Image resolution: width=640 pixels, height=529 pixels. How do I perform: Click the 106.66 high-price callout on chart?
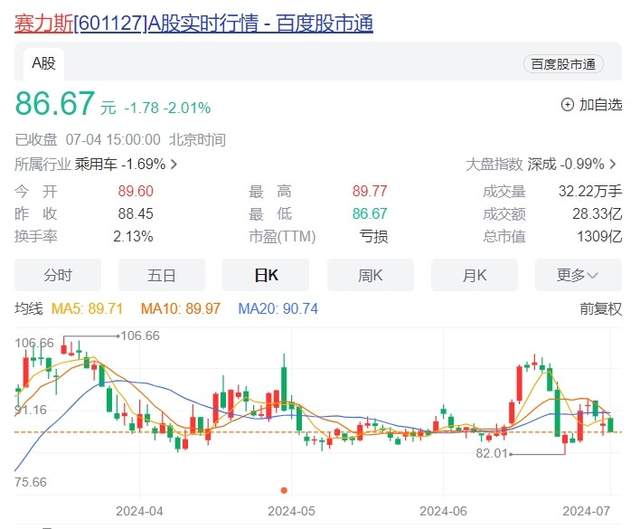pos(140,336)
